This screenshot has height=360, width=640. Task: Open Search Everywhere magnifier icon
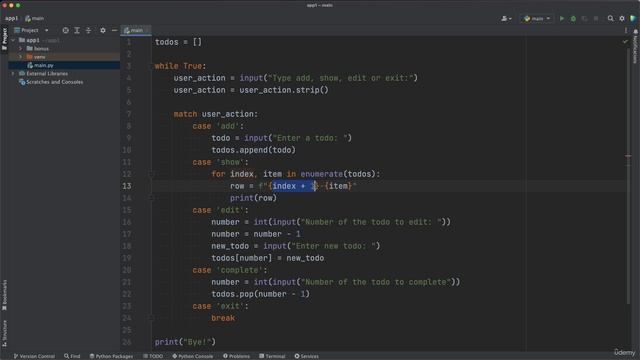(x=610, y=18)
